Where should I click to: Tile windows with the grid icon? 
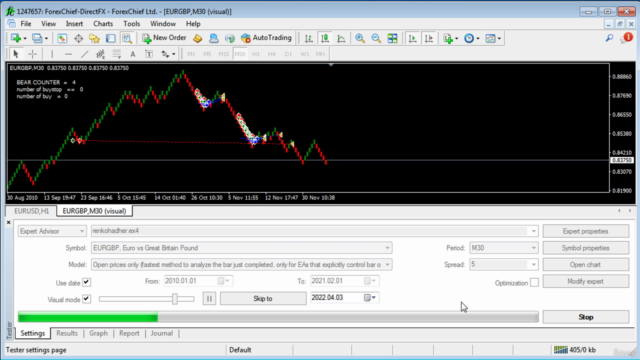point(392,38)
